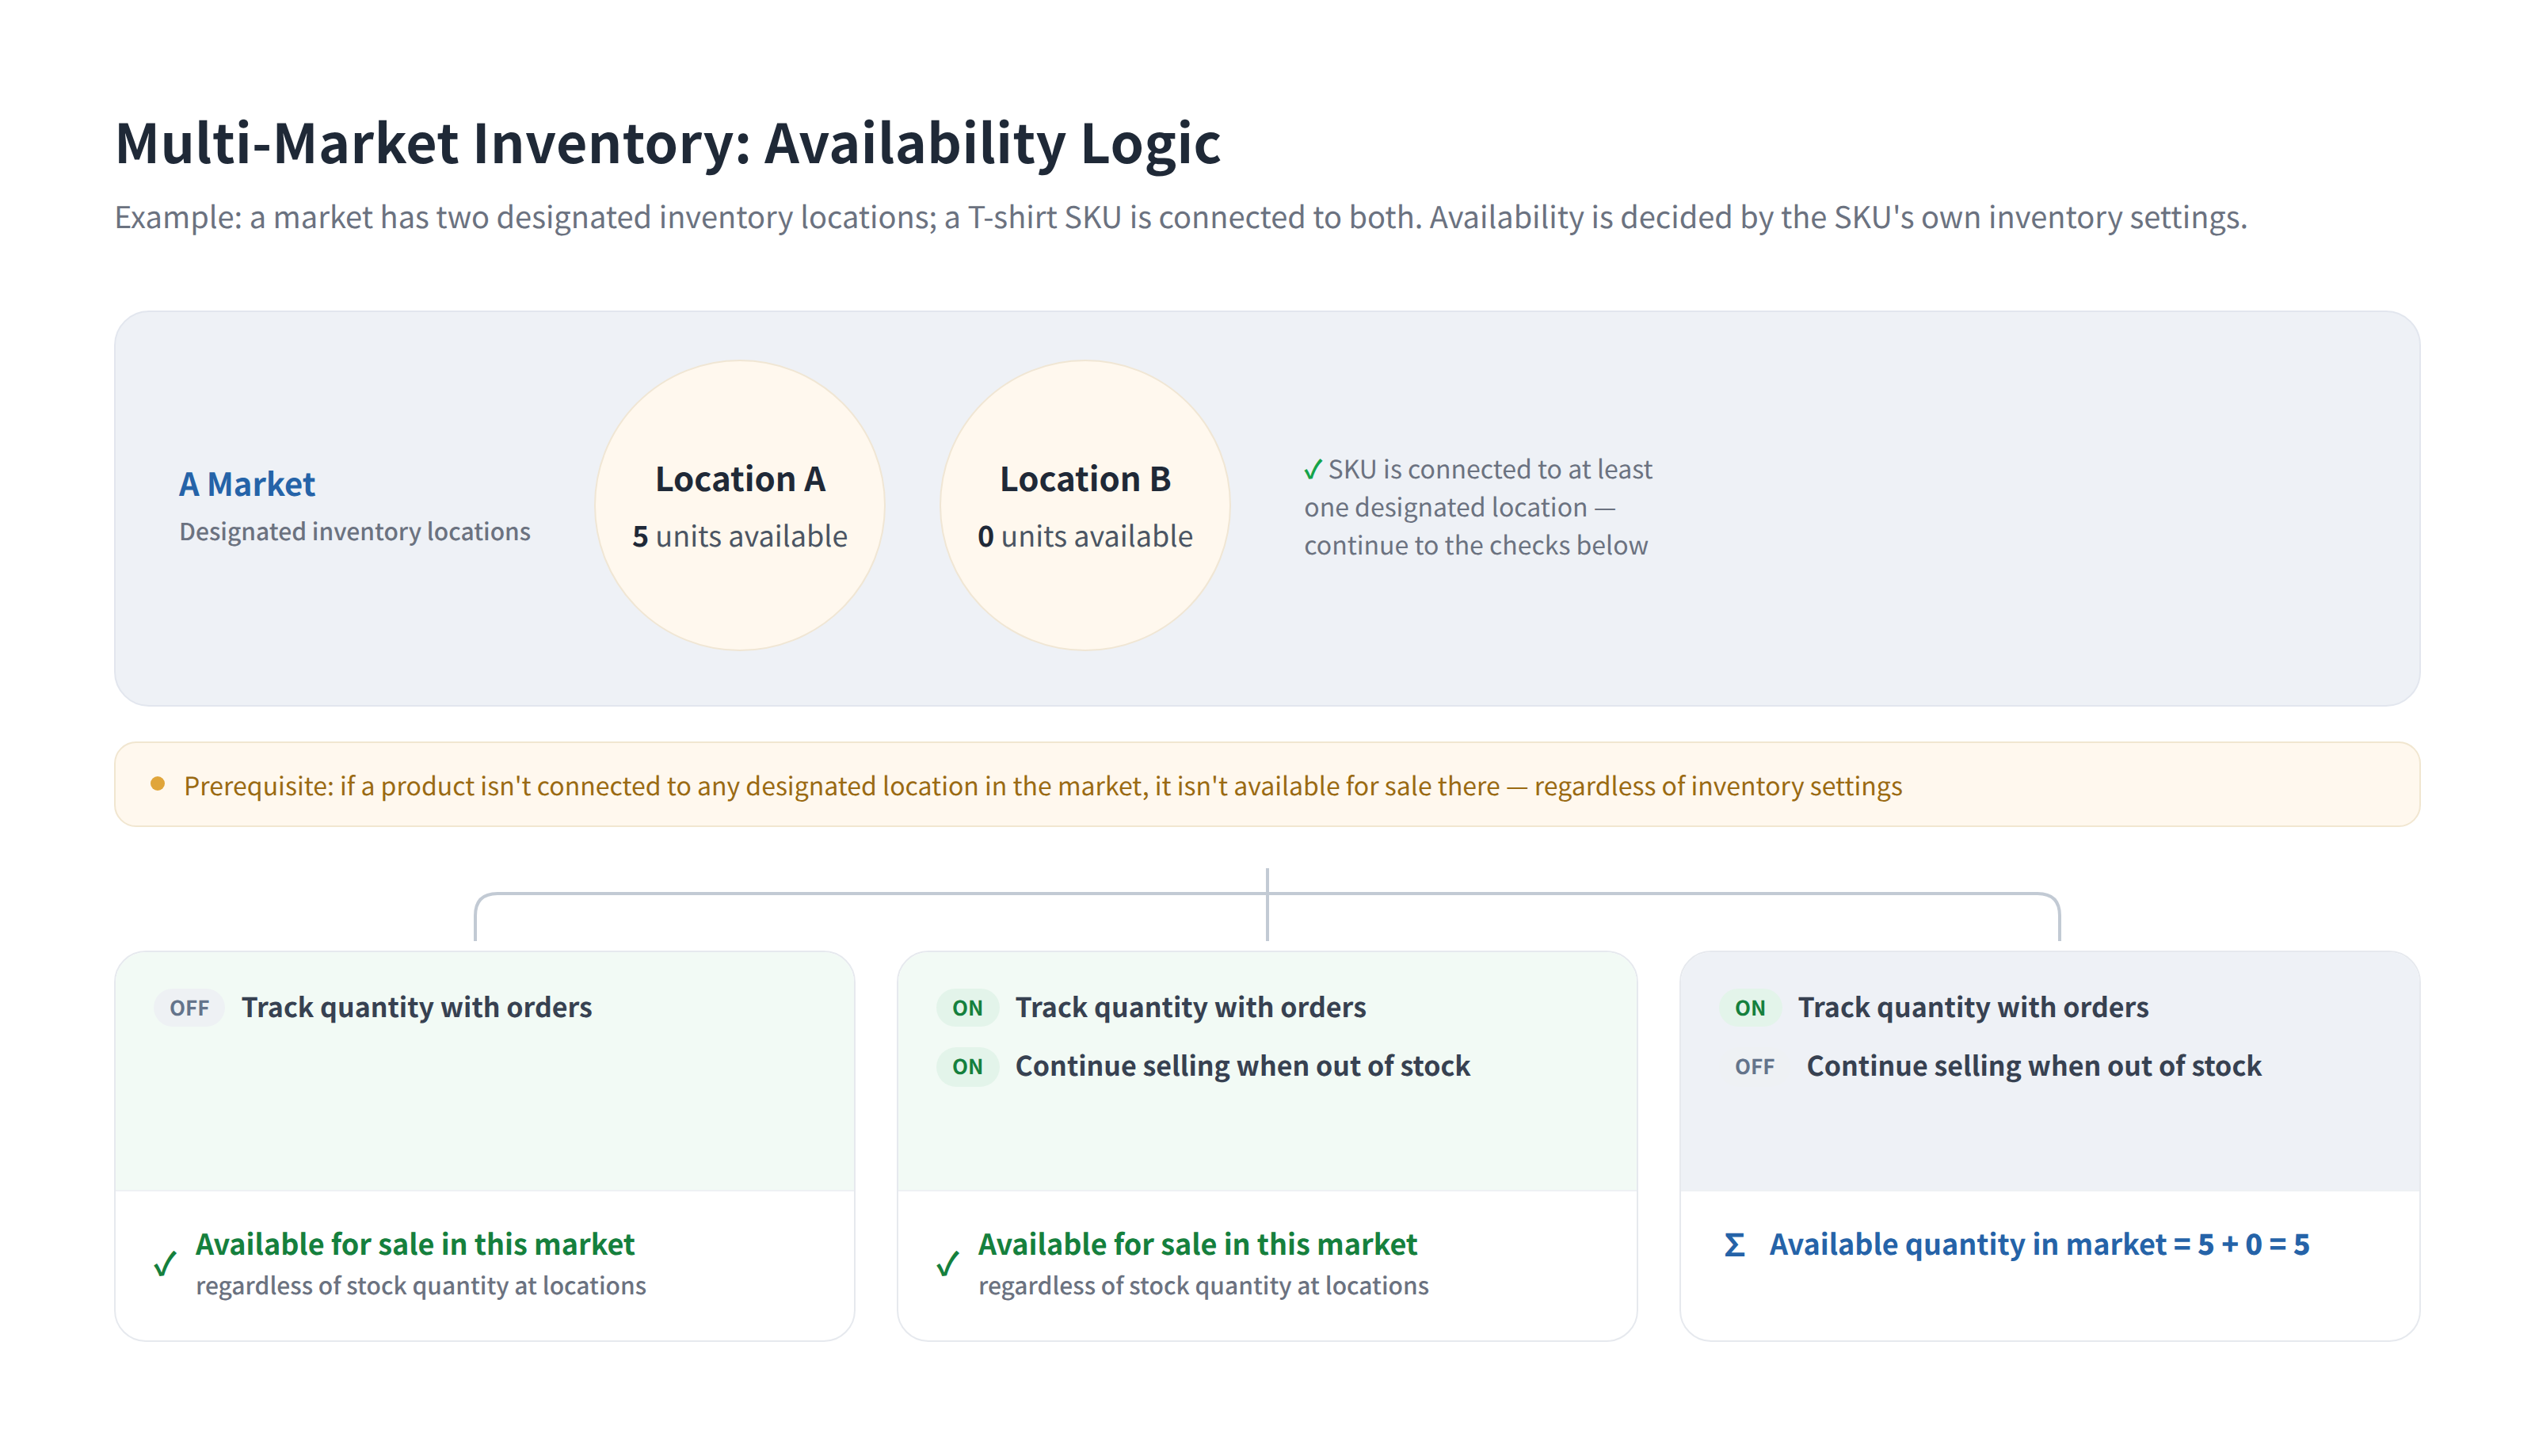Click Available quantity in market formula text

tap(2039, 1244)
